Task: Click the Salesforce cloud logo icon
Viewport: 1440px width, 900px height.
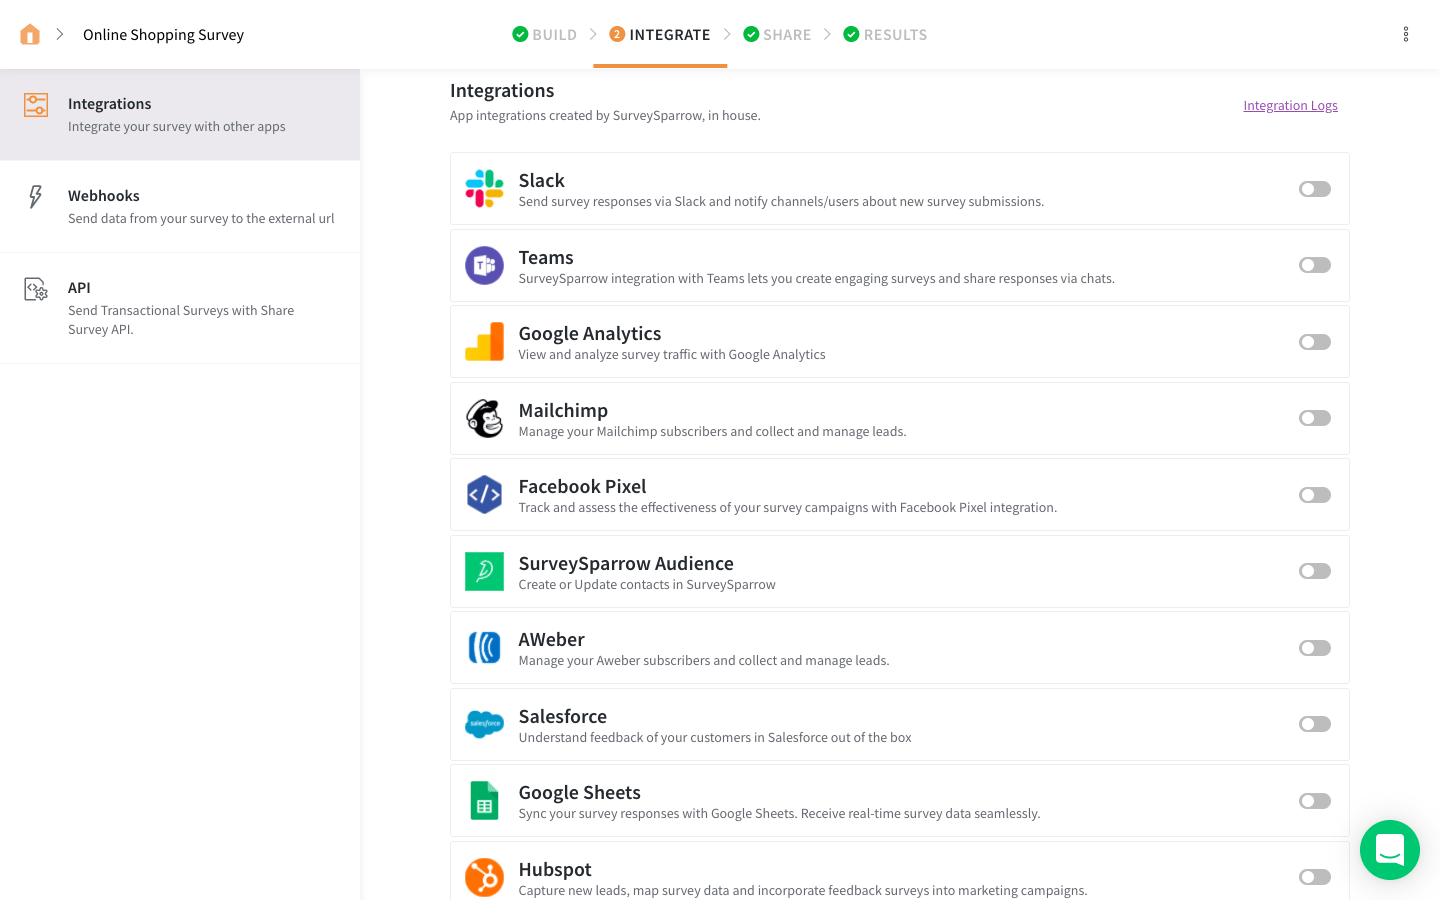Action: (x=484, y=724)
